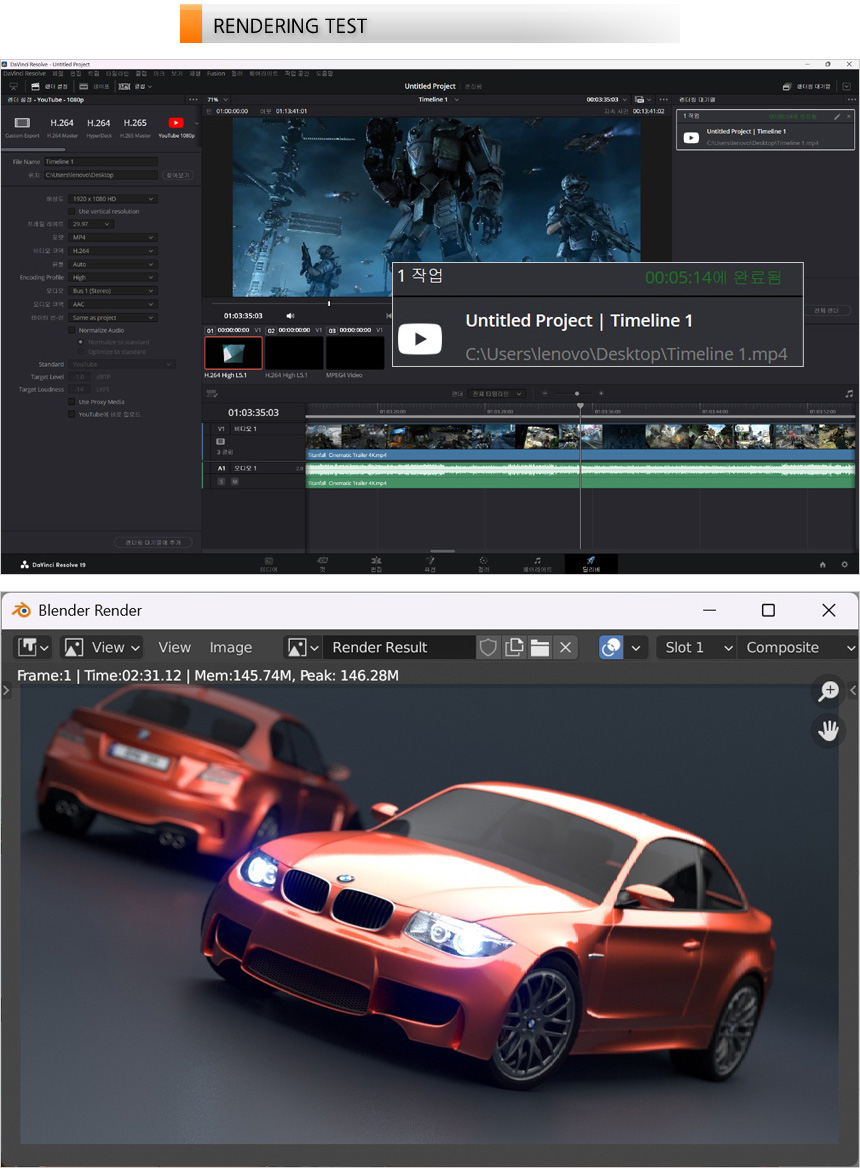
Task: Open project settings gear in Resolve
Action: point(844,565)
